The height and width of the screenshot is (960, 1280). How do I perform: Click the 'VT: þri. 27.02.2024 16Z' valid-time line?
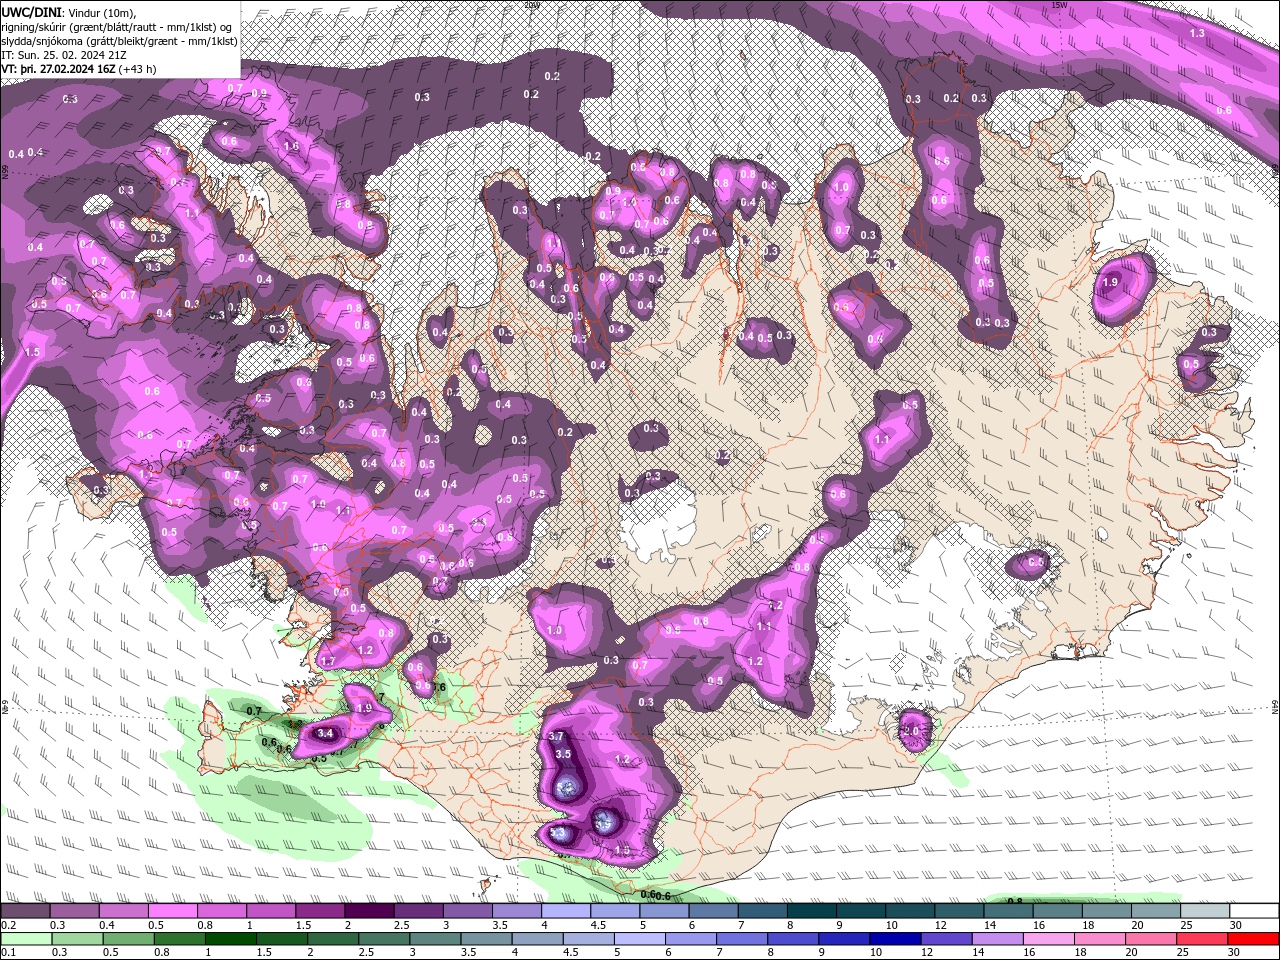[58, 69]
